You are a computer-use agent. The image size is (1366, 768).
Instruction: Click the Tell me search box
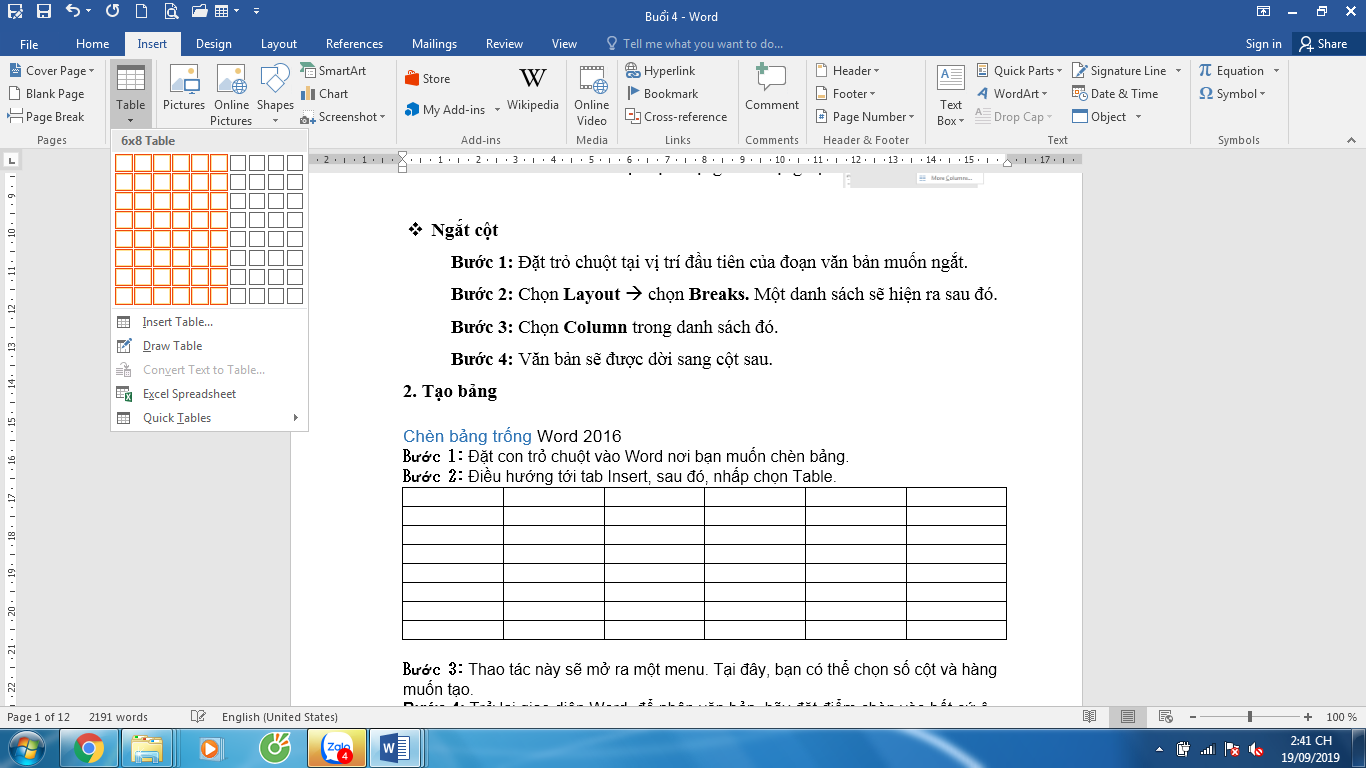tap(694, 44)
